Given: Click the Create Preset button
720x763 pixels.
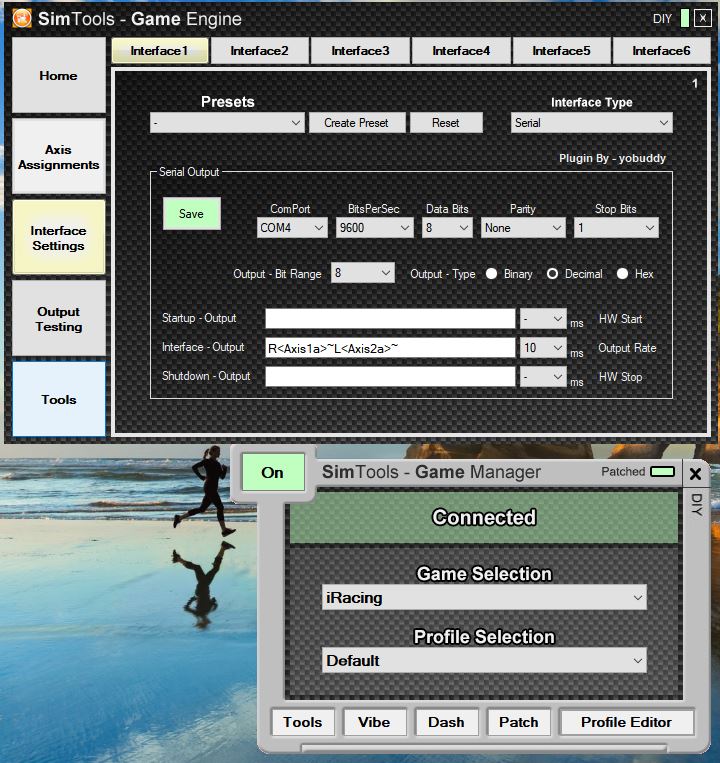Looking at the screenshot, I should pos(357,123).
